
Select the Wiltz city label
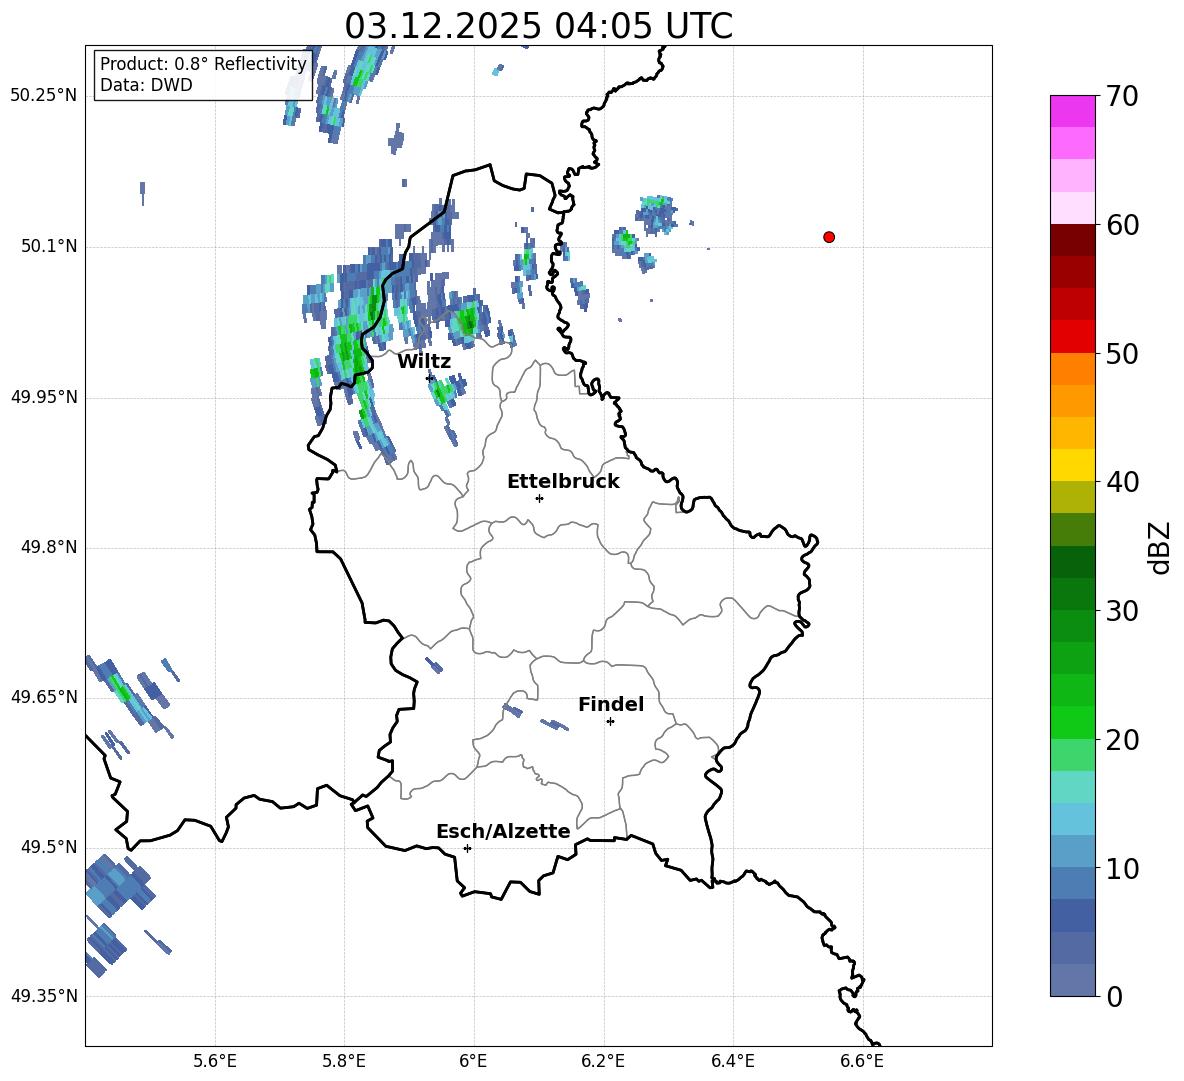[x=424, y=362]
